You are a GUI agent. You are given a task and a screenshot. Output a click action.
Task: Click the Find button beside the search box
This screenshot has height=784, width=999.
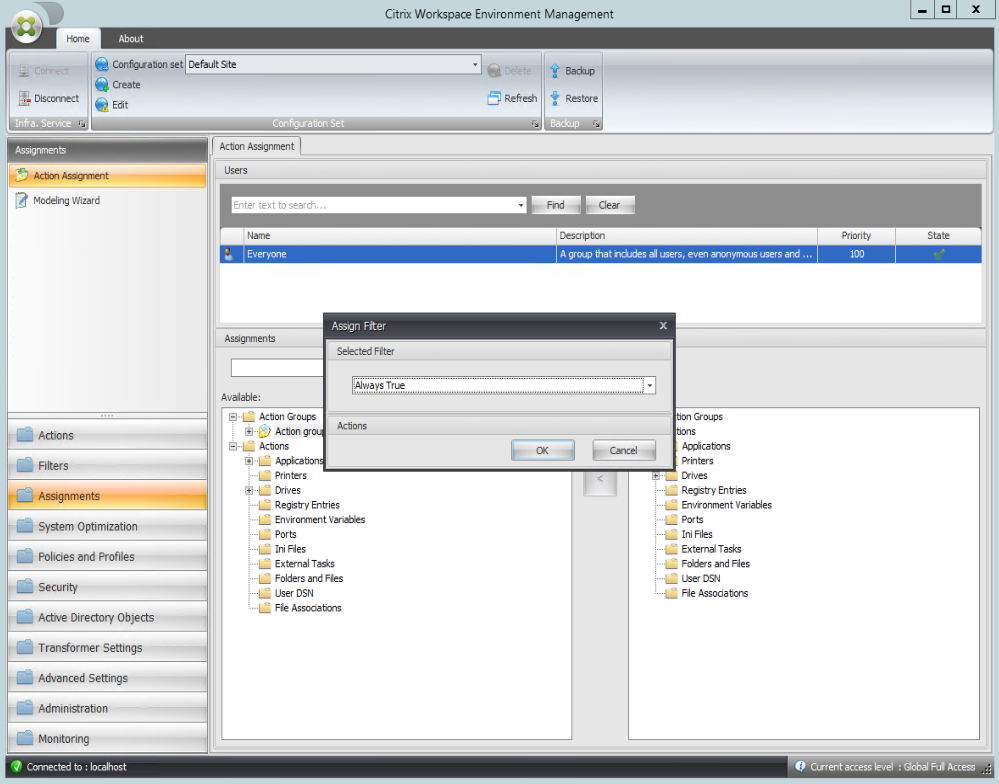tap(555, 205)
